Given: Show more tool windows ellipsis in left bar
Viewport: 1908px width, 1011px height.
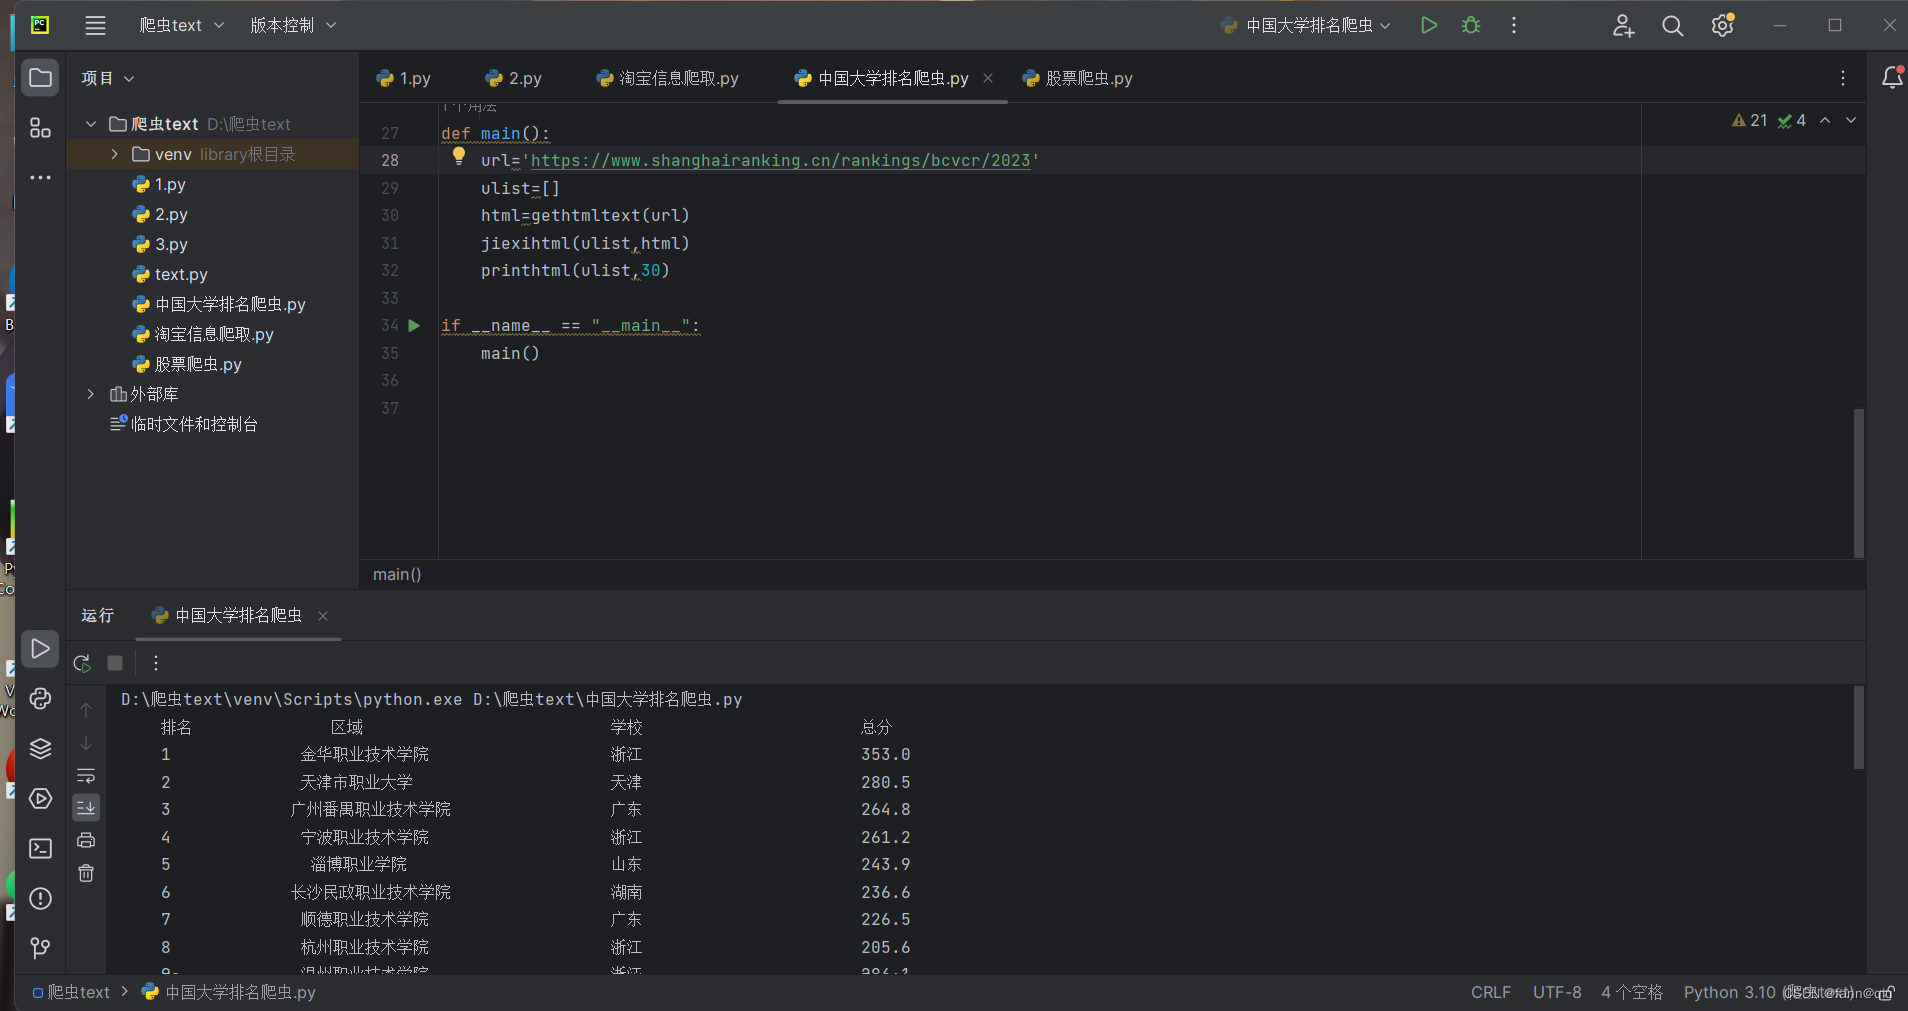Looking at the screenshot, I should tap(40, 178).
